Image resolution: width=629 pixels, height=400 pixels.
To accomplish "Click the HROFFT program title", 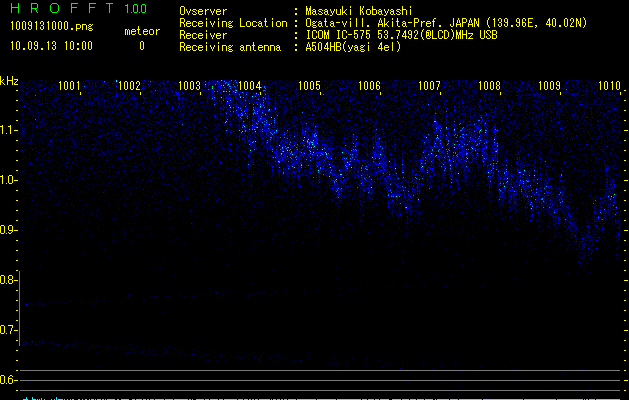I will (62, 8).
